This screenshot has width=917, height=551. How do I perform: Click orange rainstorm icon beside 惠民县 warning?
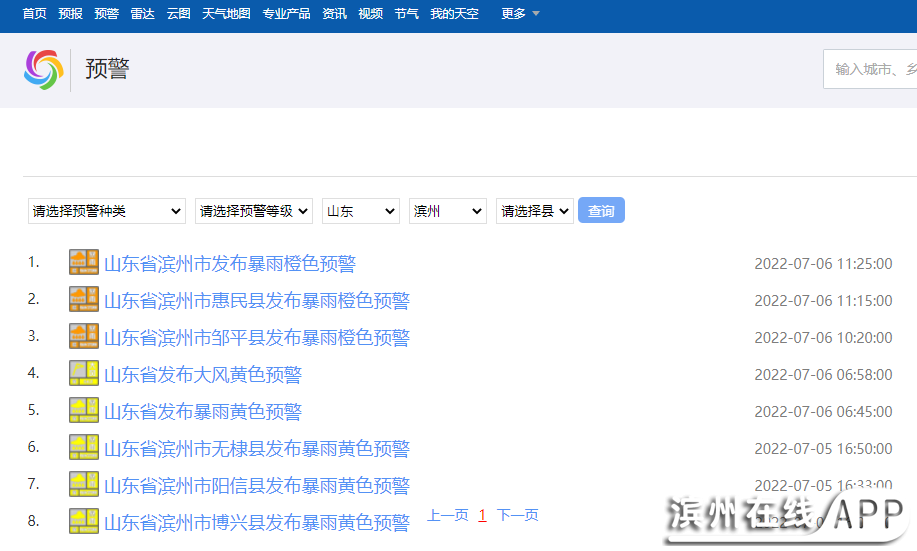click(84, 300)
